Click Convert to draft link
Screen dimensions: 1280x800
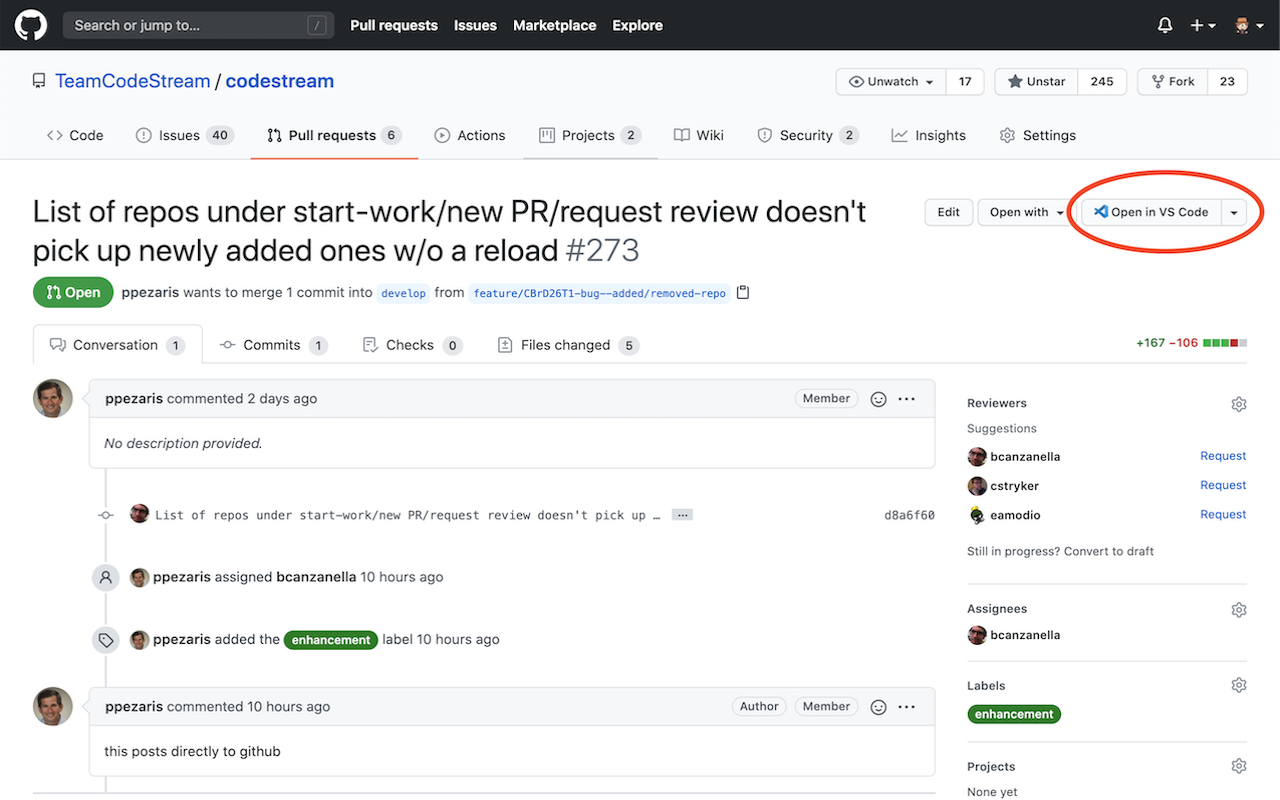pos(1108,551)
